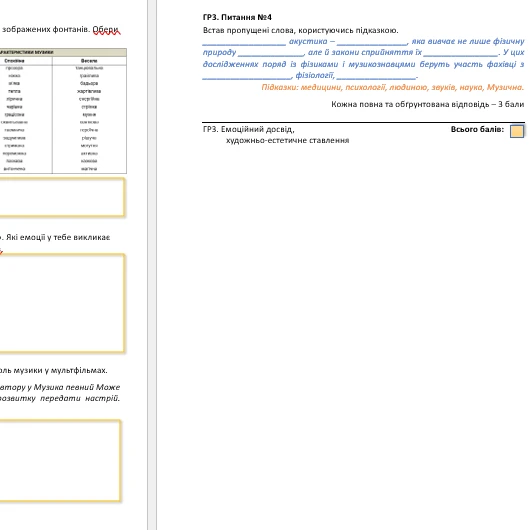Click the orange Підказки hint line

tap(392, 88)
